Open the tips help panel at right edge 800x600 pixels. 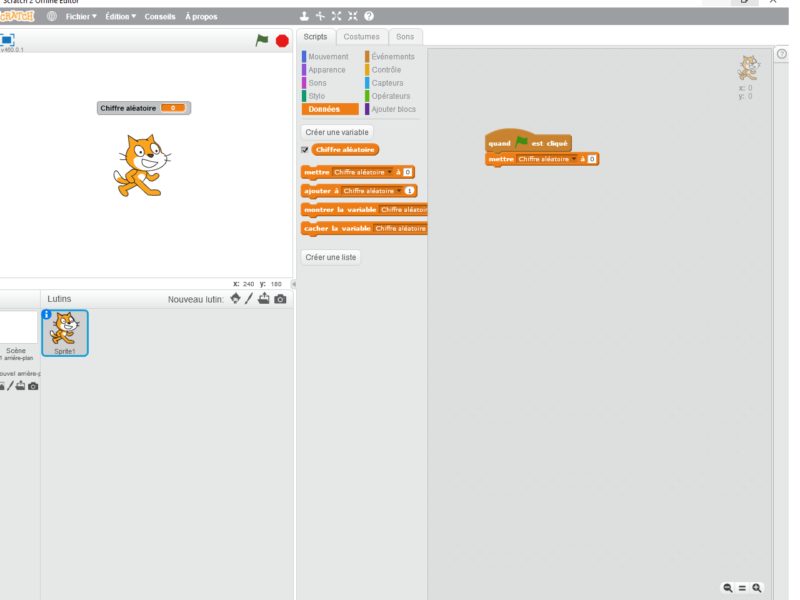[x=782, y=54]
